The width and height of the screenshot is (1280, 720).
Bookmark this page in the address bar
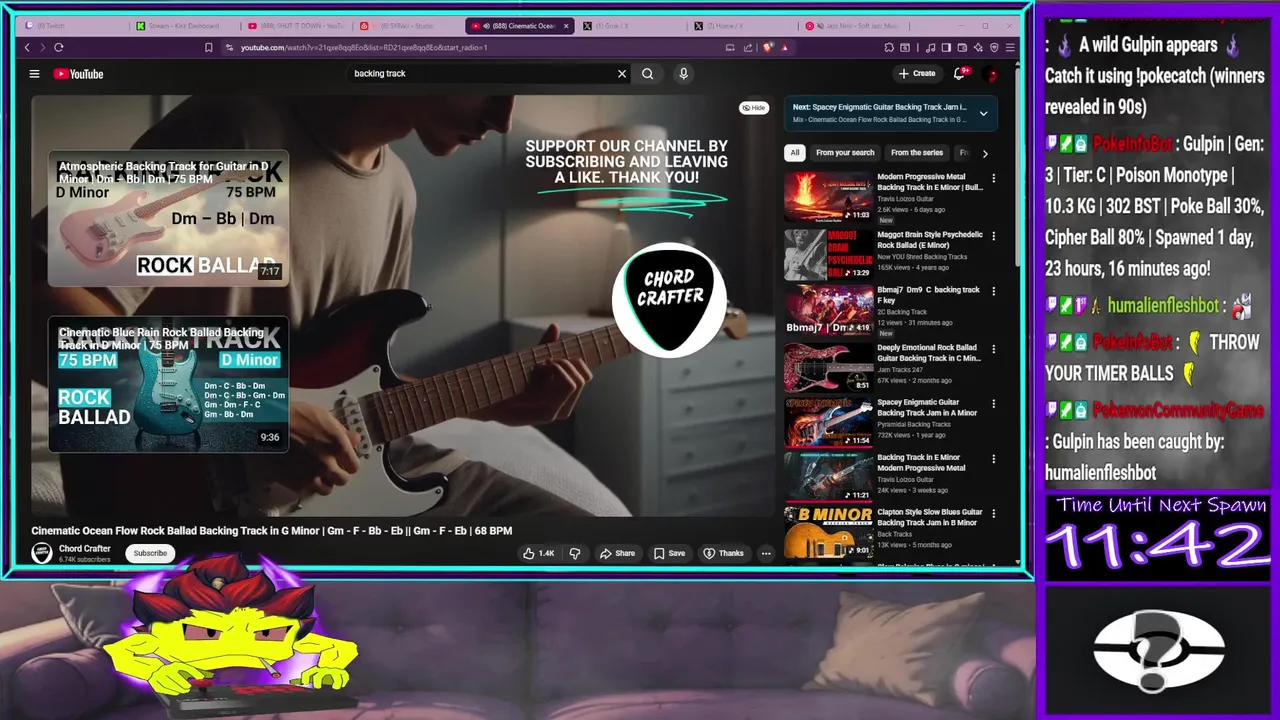208,47
